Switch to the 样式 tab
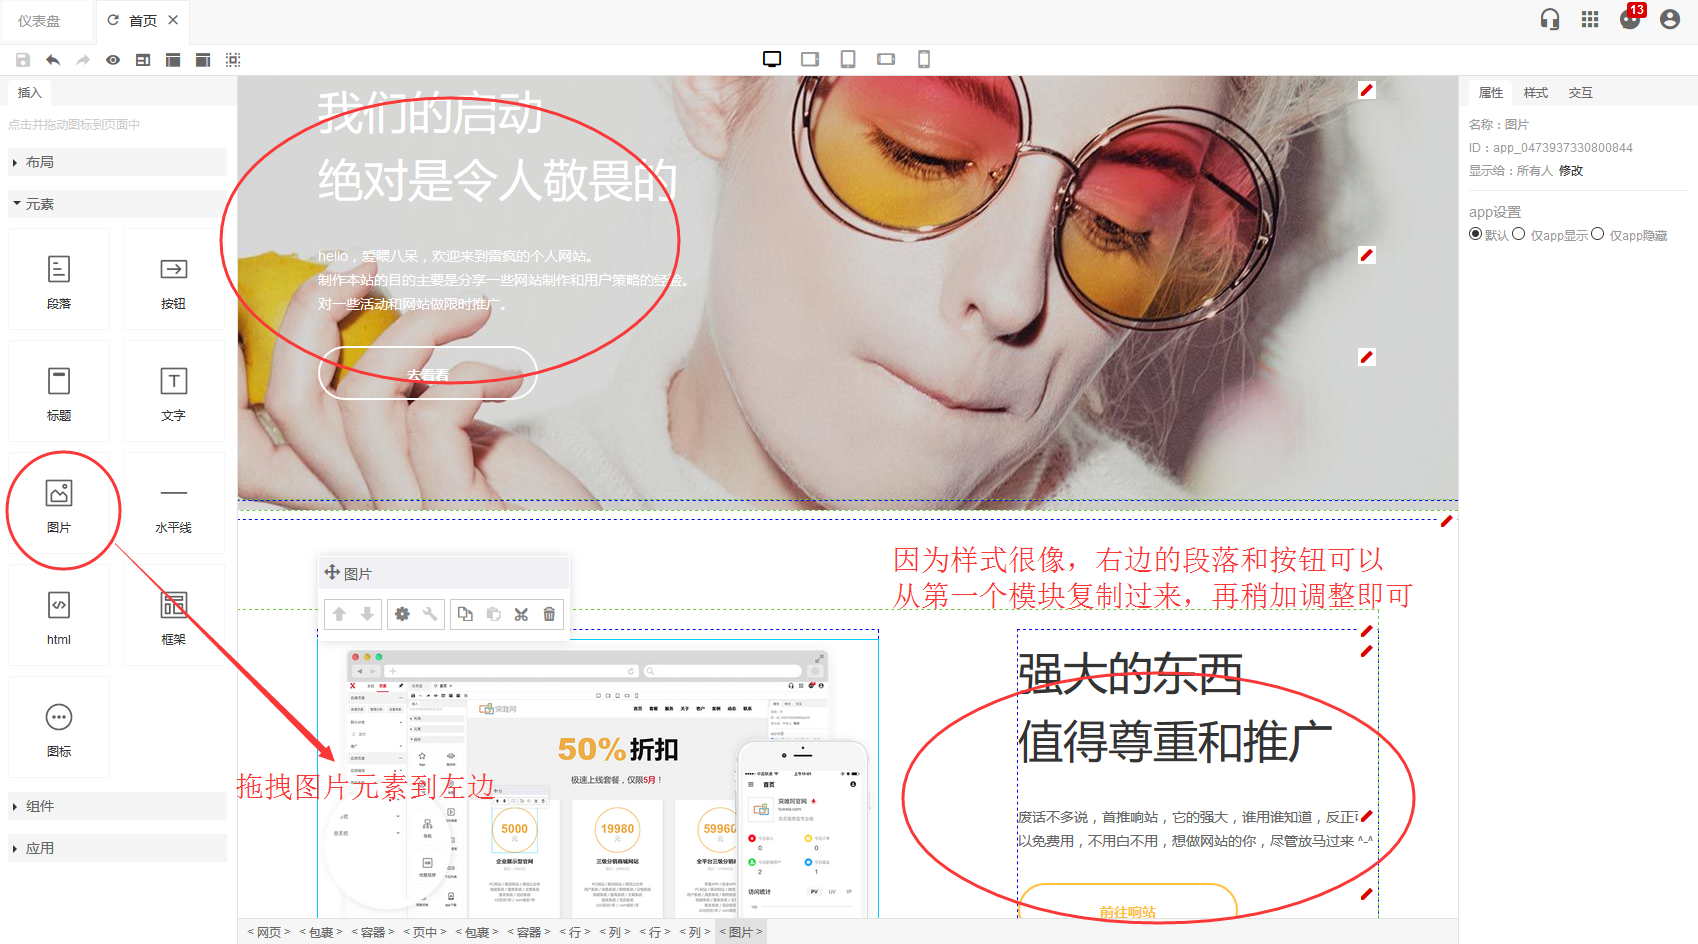This screenshot has height=944, width=1698. [x=1535, y=93]
